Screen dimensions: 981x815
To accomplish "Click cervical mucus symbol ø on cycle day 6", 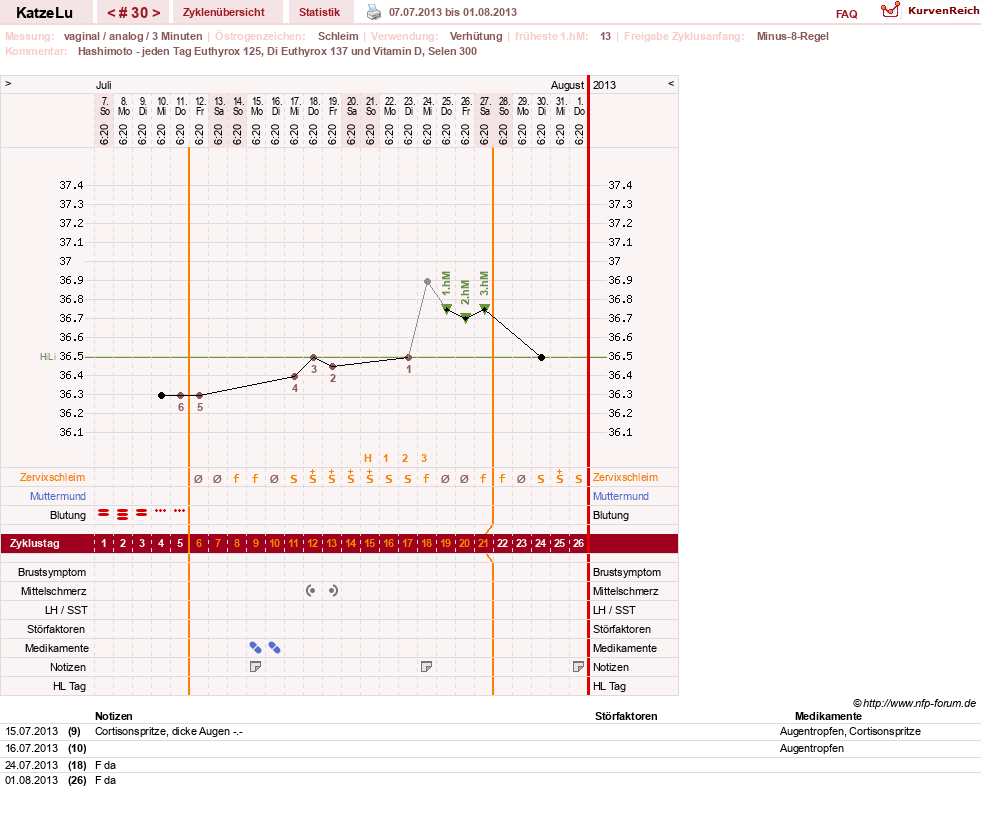I will coord(198,479).
